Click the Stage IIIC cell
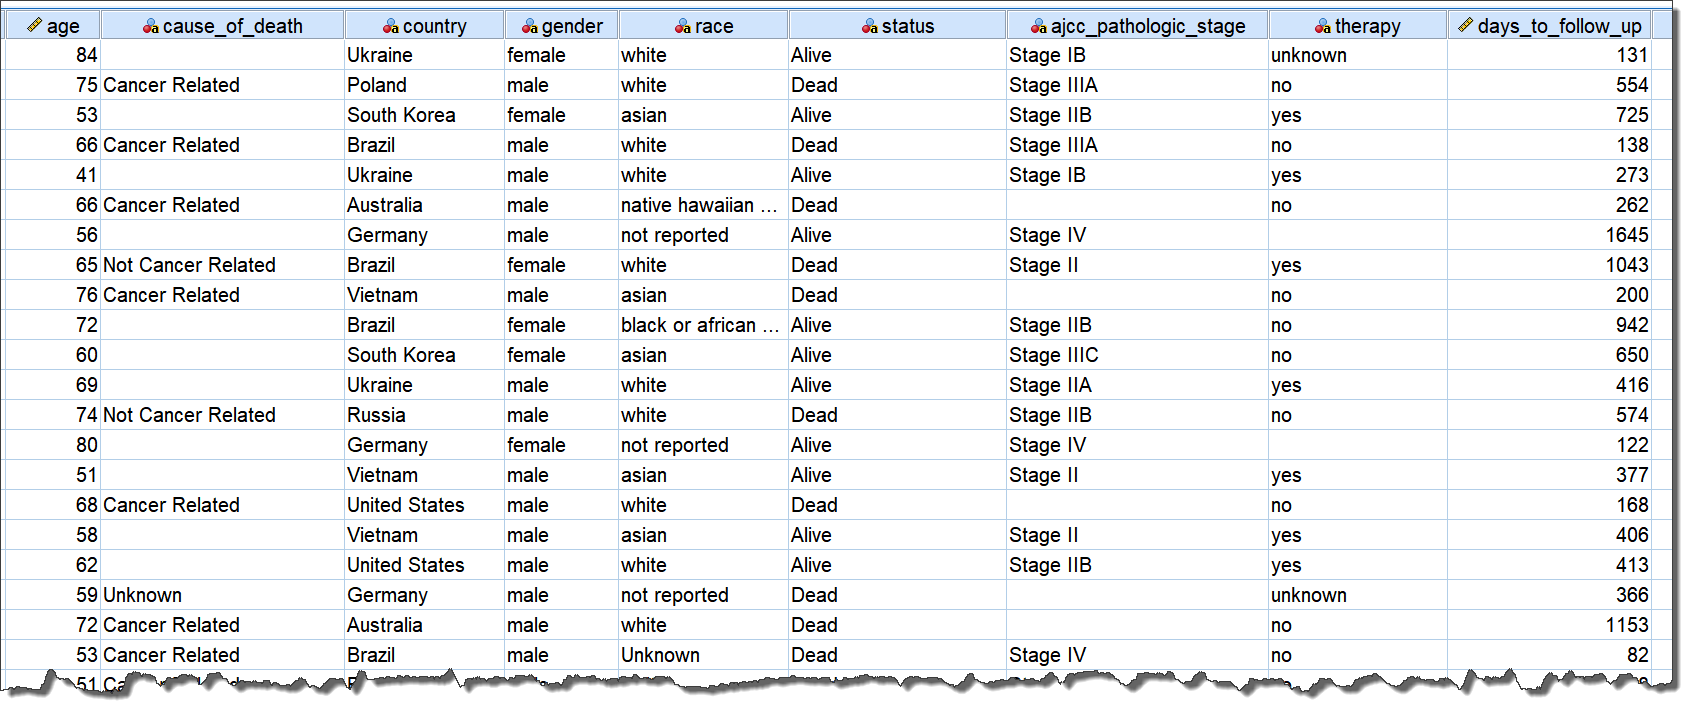 1053,355
